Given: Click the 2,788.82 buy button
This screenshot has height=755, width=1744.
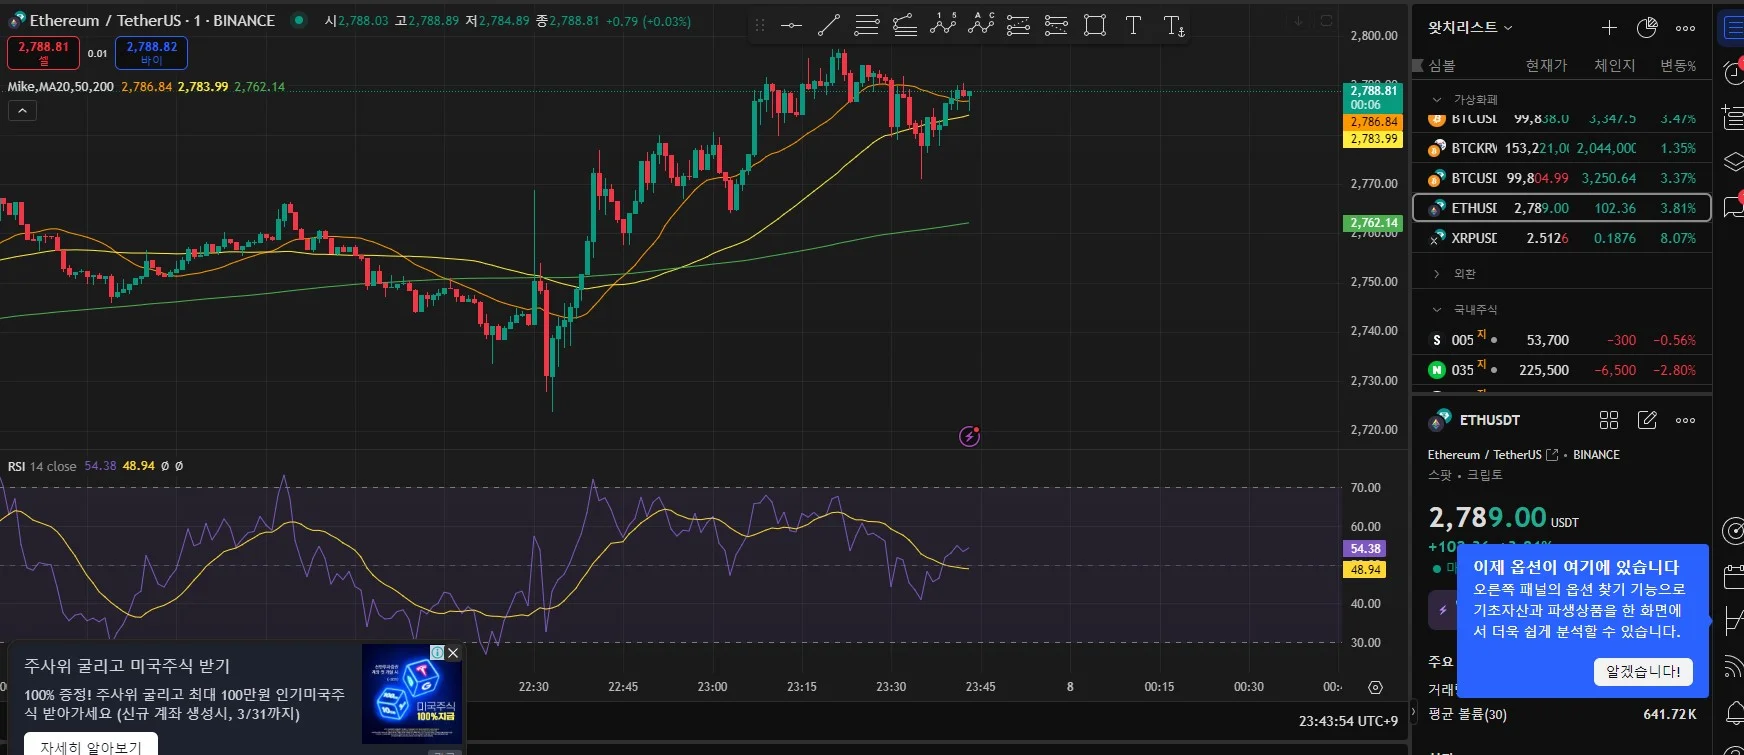Looking at the screenshot, I should pyautogui.click(x=151, y=53).
